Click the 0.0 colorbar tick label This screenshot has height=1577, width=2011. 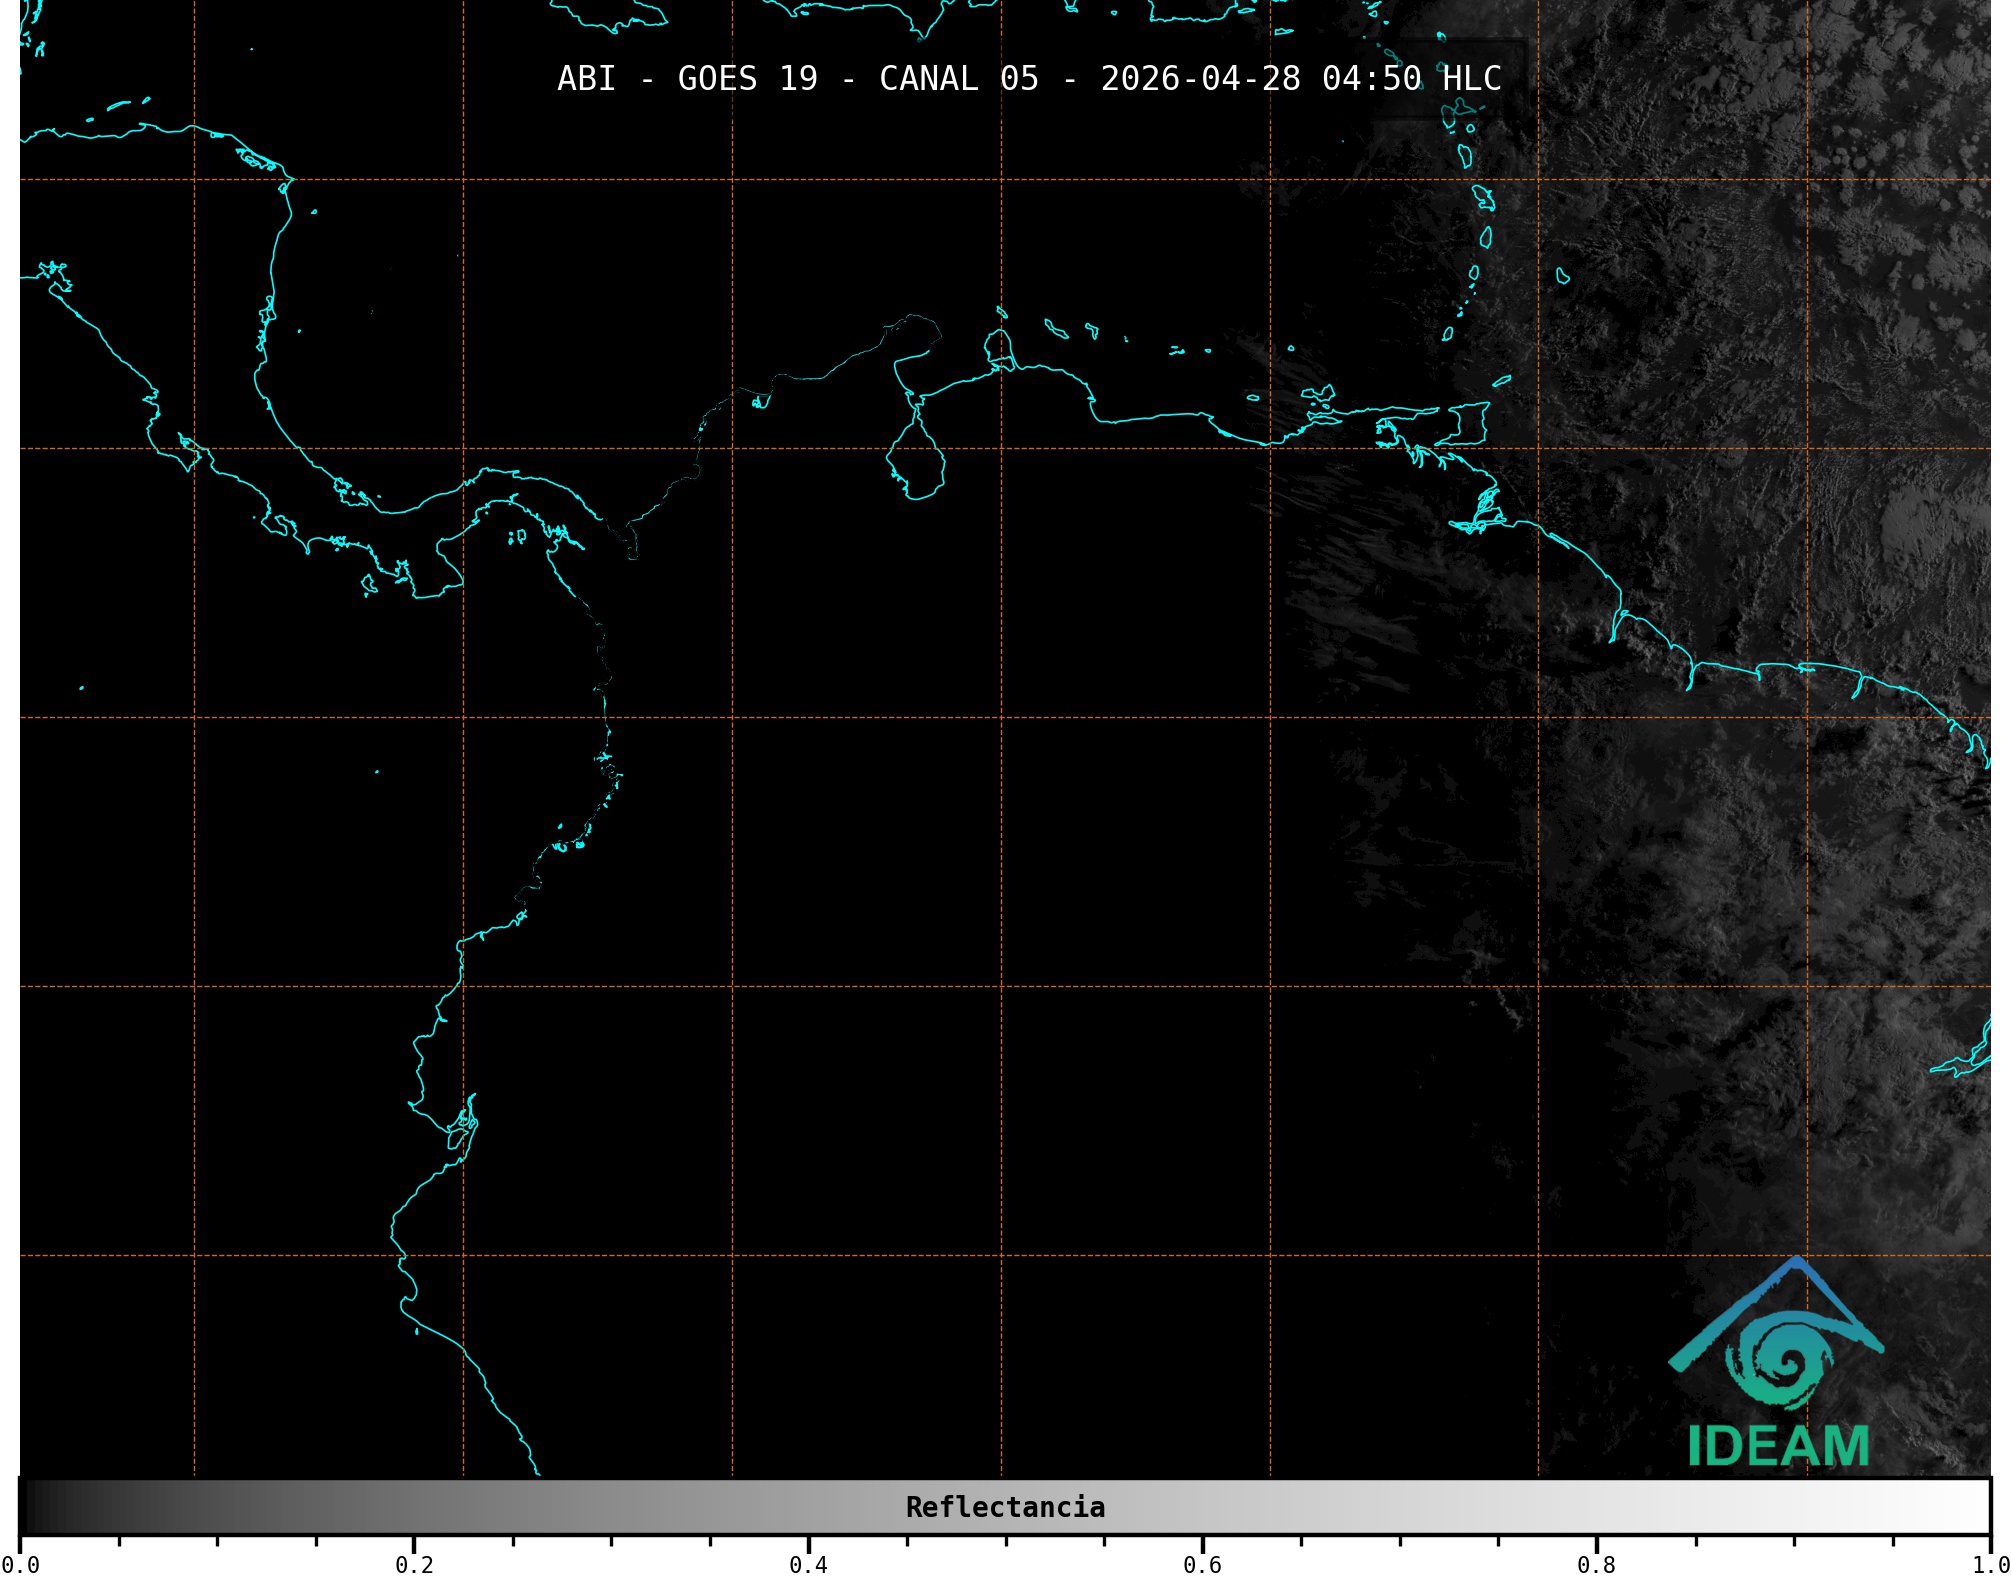tap(20, 1564)
